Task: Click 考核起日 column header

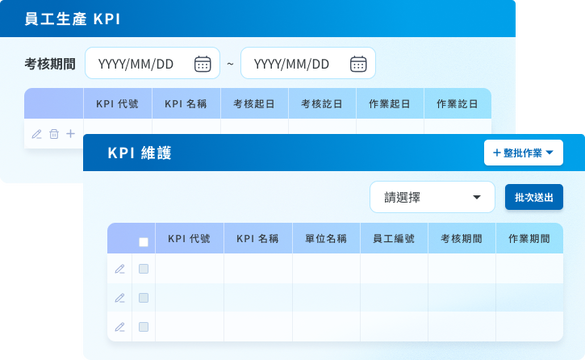Action: (254, 104)
